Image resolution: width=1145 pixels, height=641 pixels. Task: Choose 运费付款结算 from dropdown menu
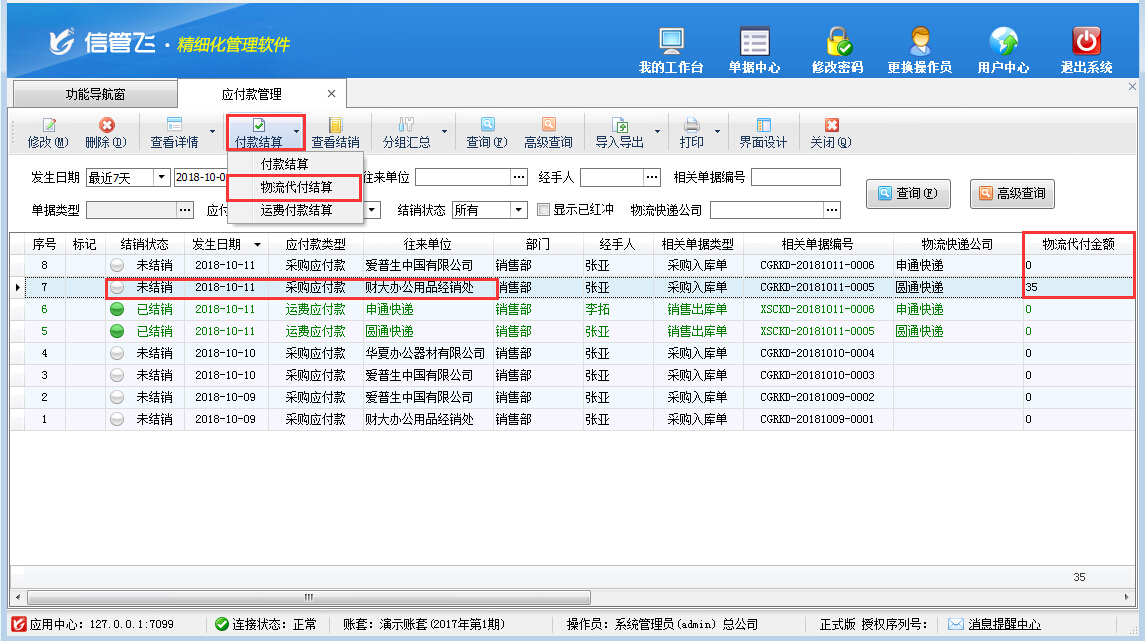296,211
